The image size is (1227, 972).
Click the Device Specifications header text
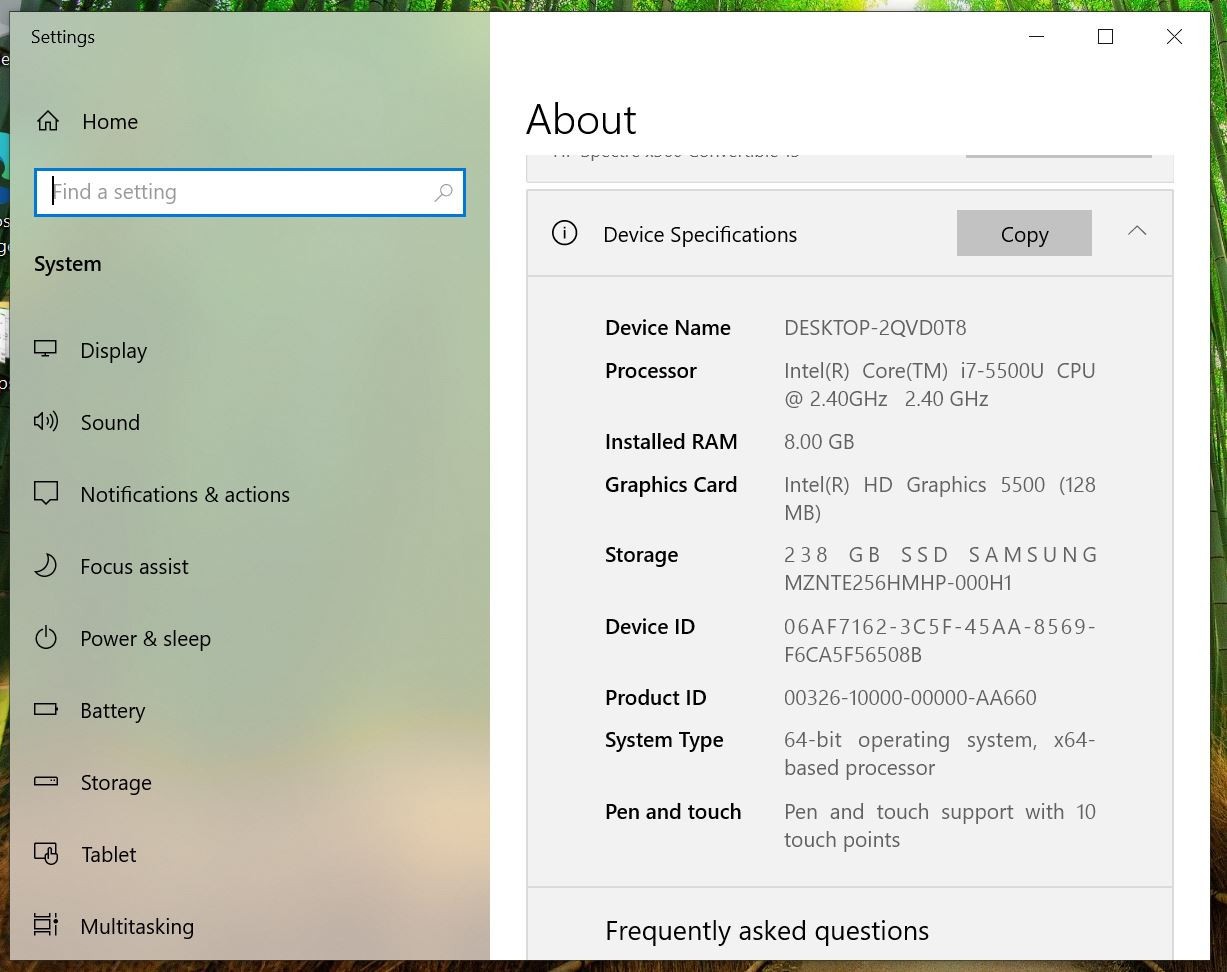click(700, 234)
